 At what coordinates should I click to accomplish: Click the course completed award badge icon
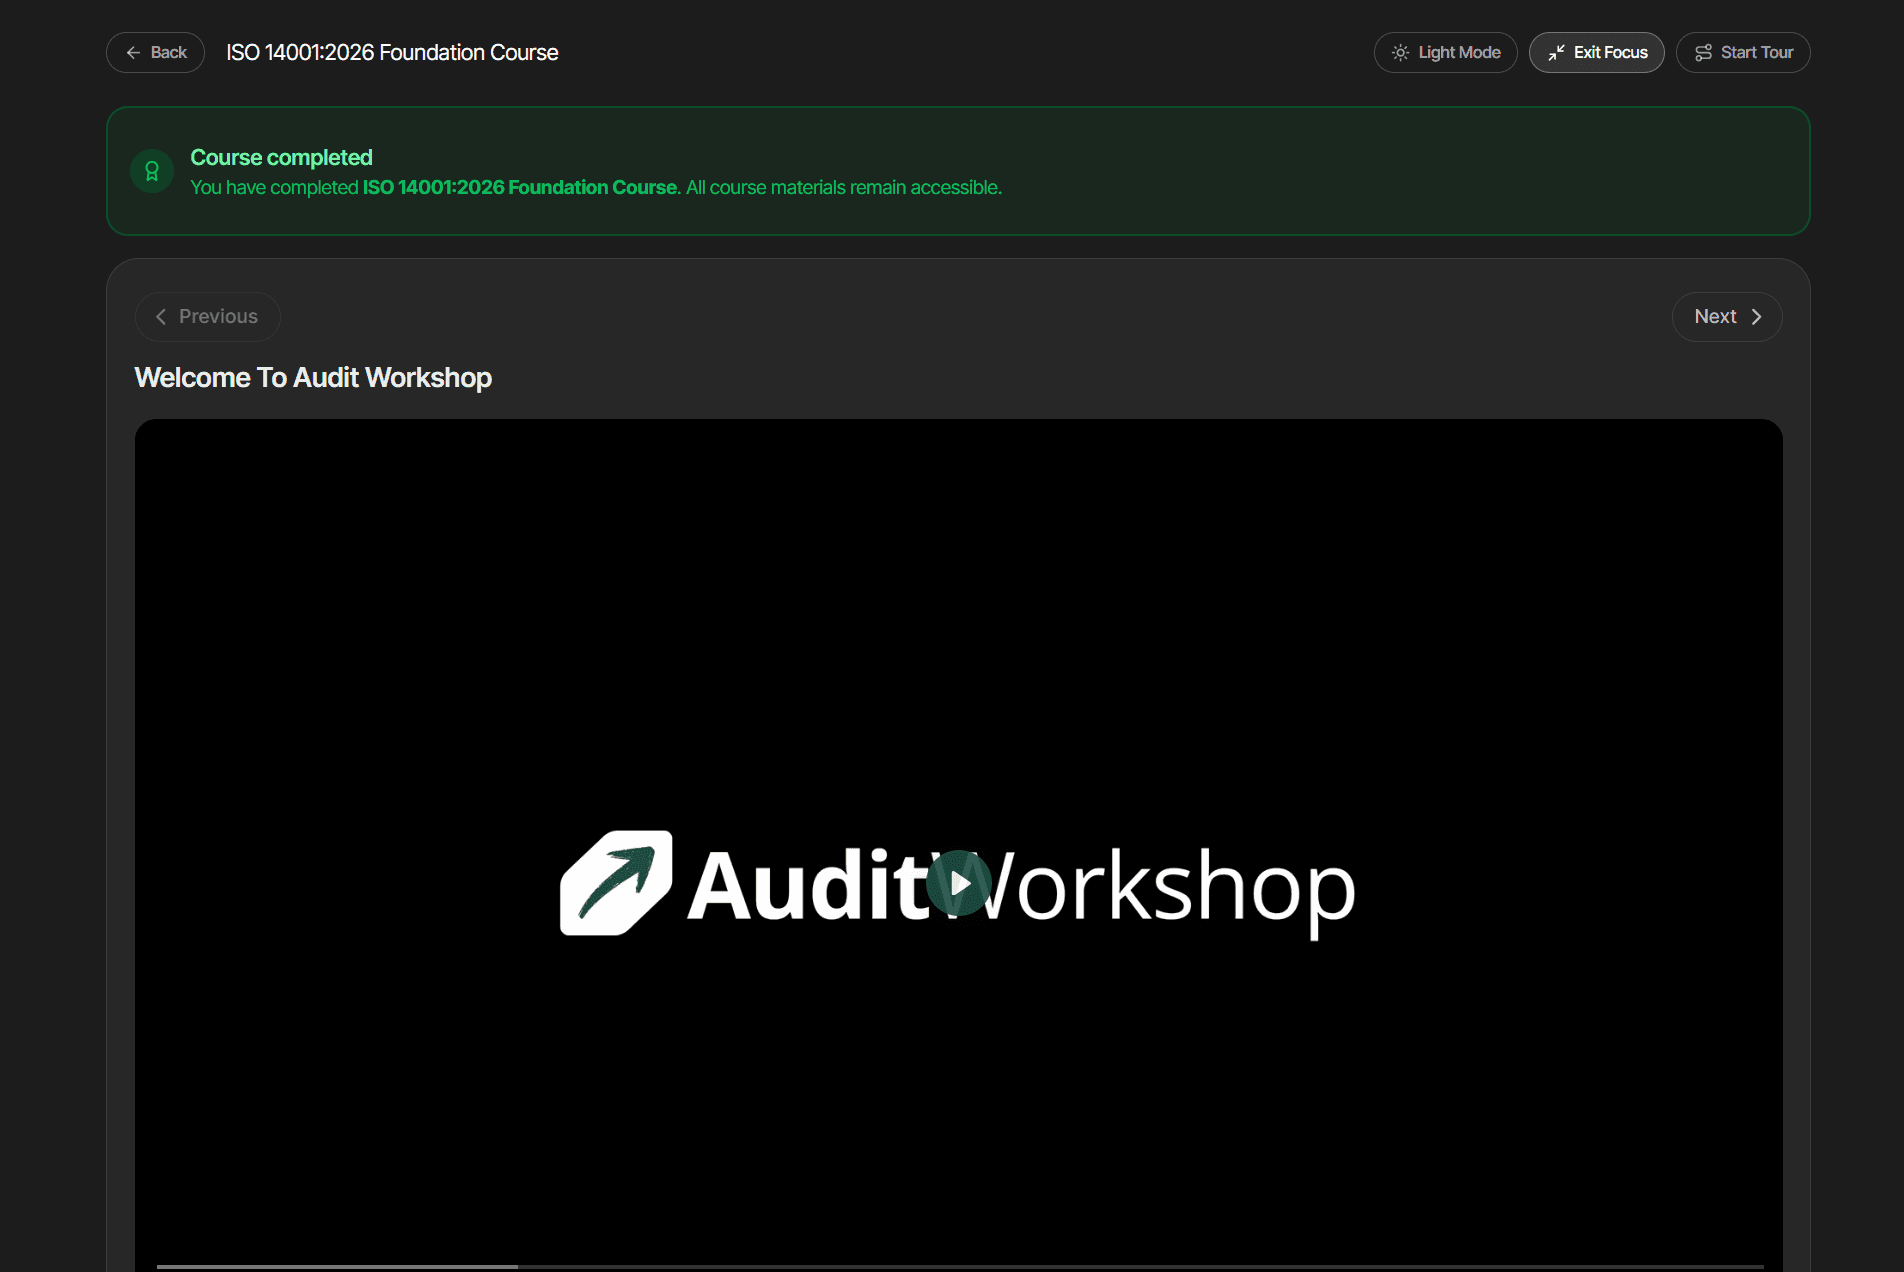152,171
